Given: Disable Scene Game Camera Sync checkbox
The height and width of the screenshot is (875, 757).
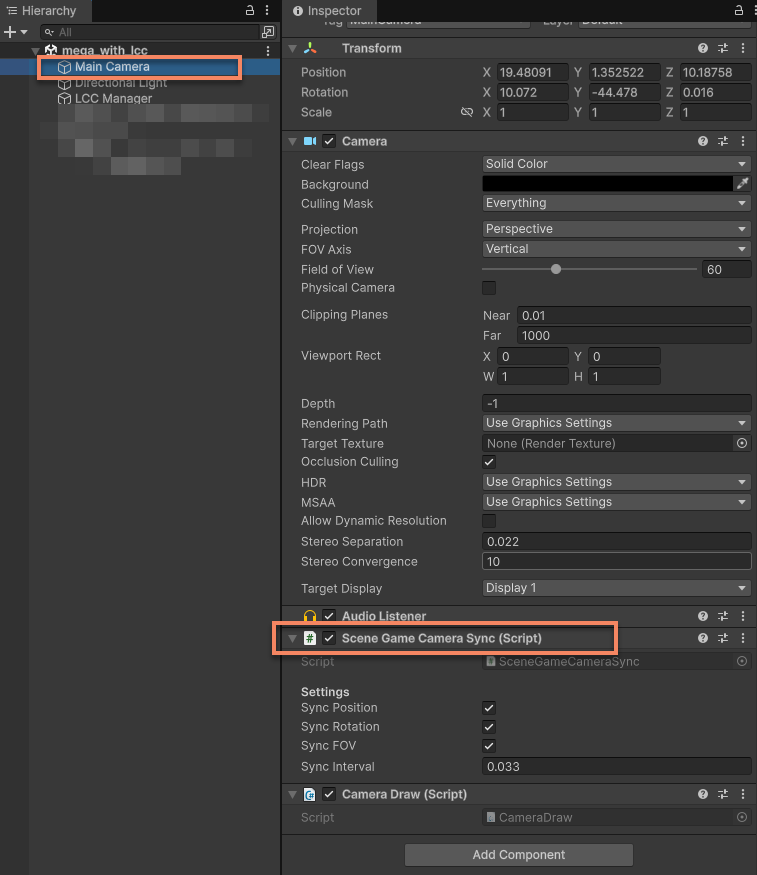Looking at the screenshot, I should (329, 638).
